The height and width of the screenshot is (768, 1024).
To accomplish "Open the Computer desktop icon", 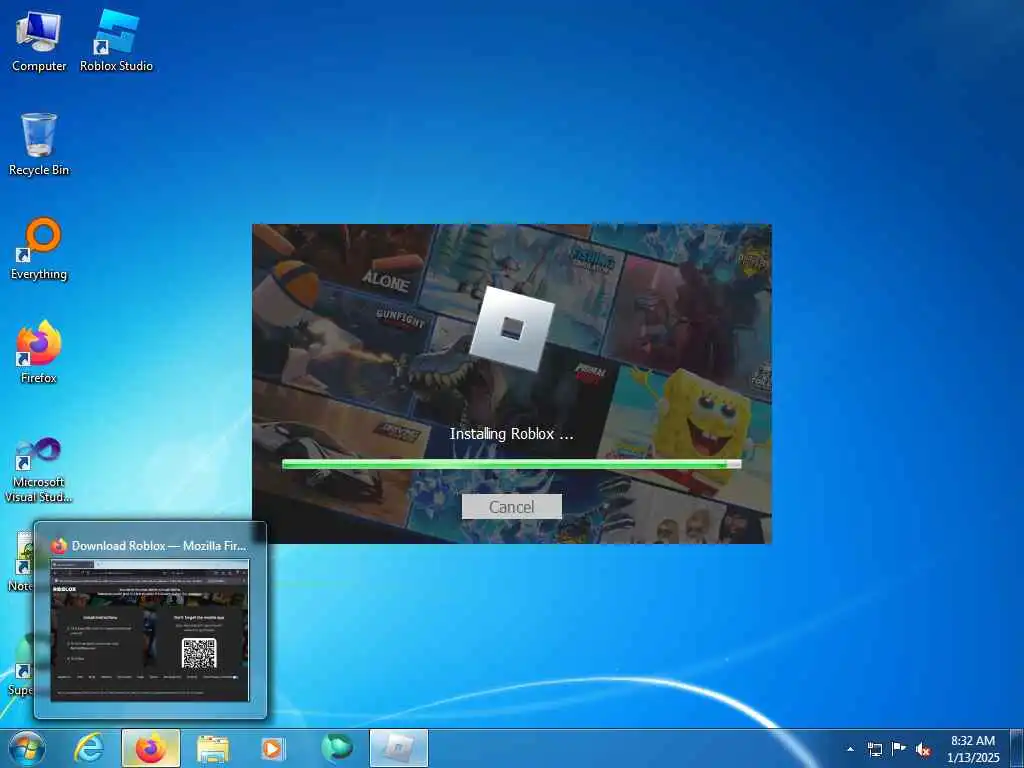I will click(39, 40).
